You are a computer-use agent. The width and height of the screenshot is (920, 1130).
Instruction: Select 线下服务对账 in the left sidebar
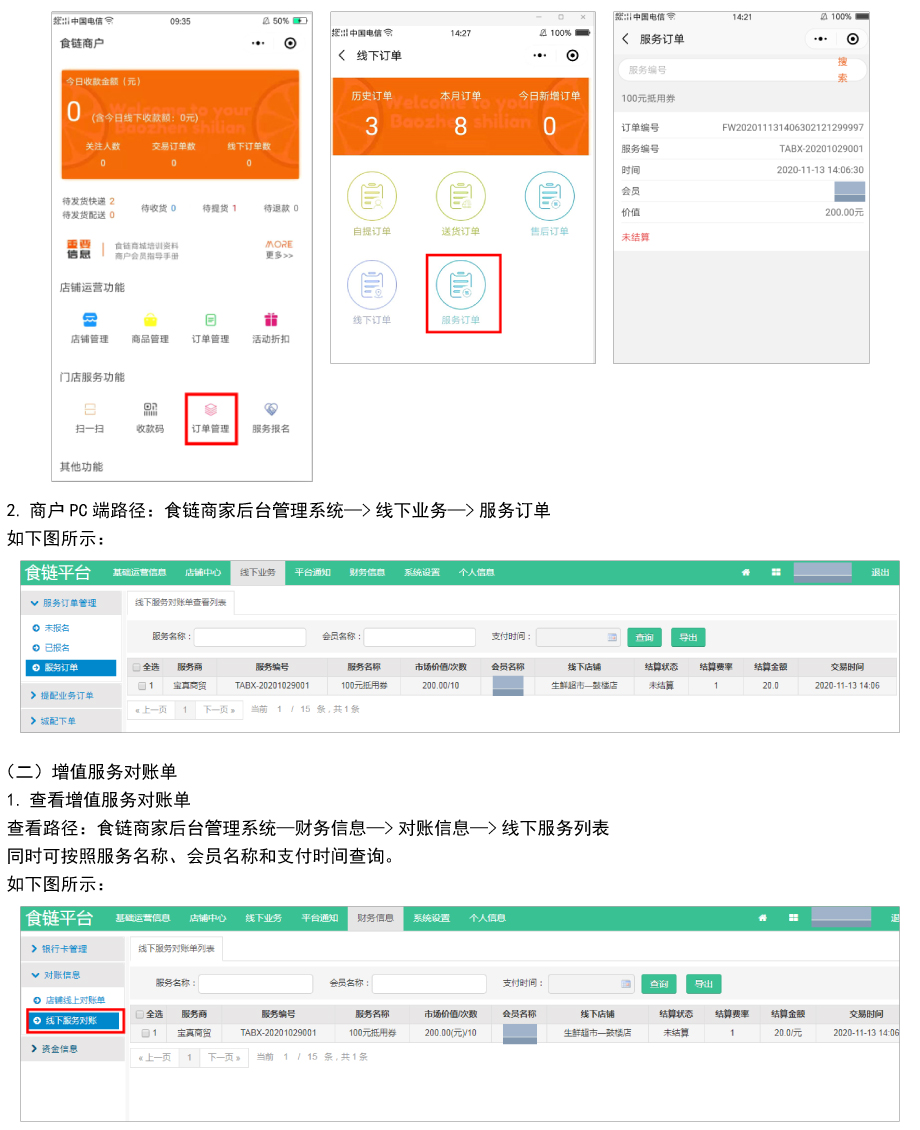click(x=72, y=1021)
